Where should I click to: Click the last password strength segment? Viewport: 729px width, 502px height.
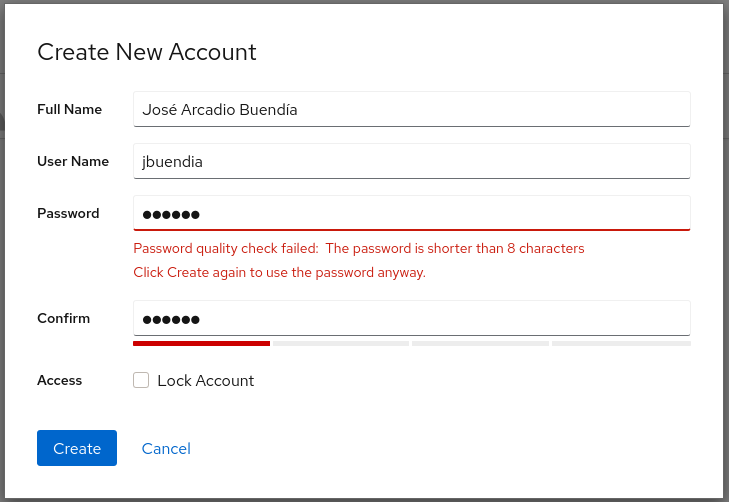(x=620, y=343)
